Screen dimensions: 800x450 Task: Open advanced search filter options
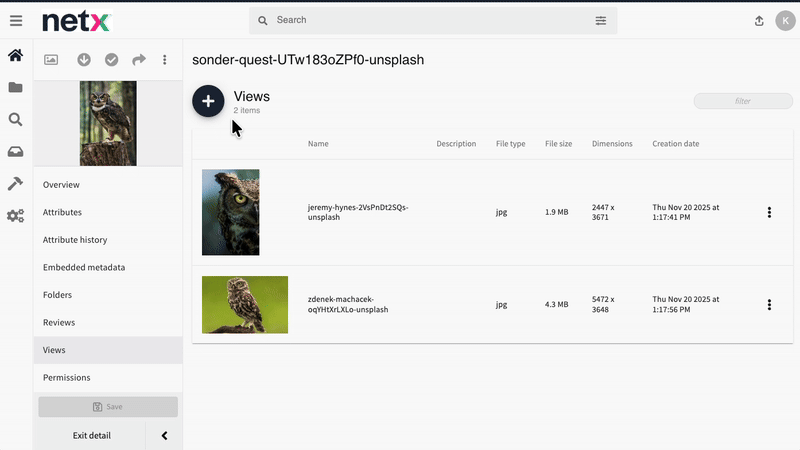[601, 20]
